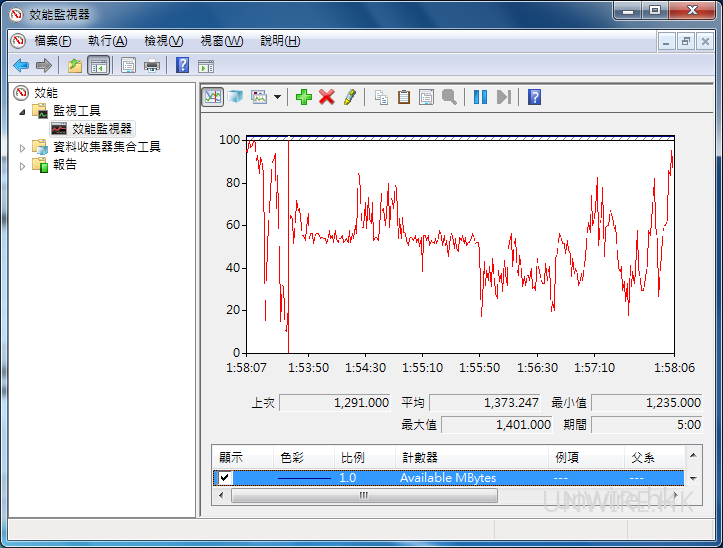This screenshot has height=548, width=723.
Task: Click the paste counter list icon
Action: tap(404, 97)
